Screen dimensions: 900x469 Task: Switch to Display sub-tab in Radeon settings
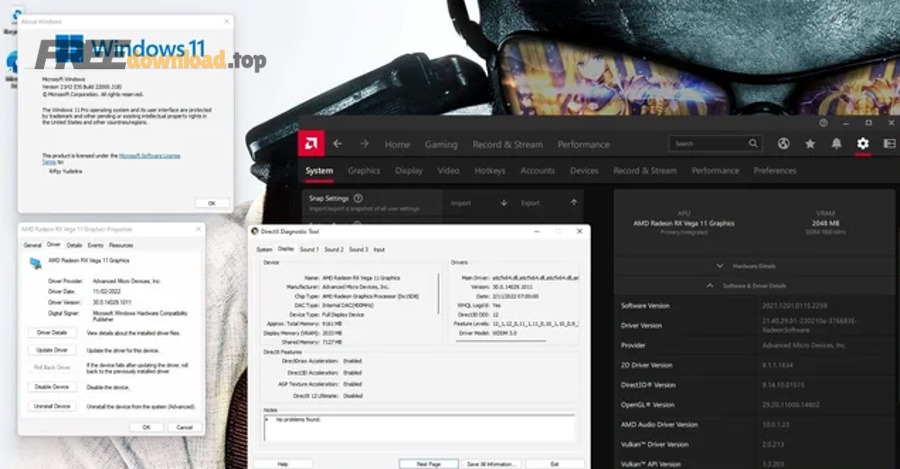[409, 170]
